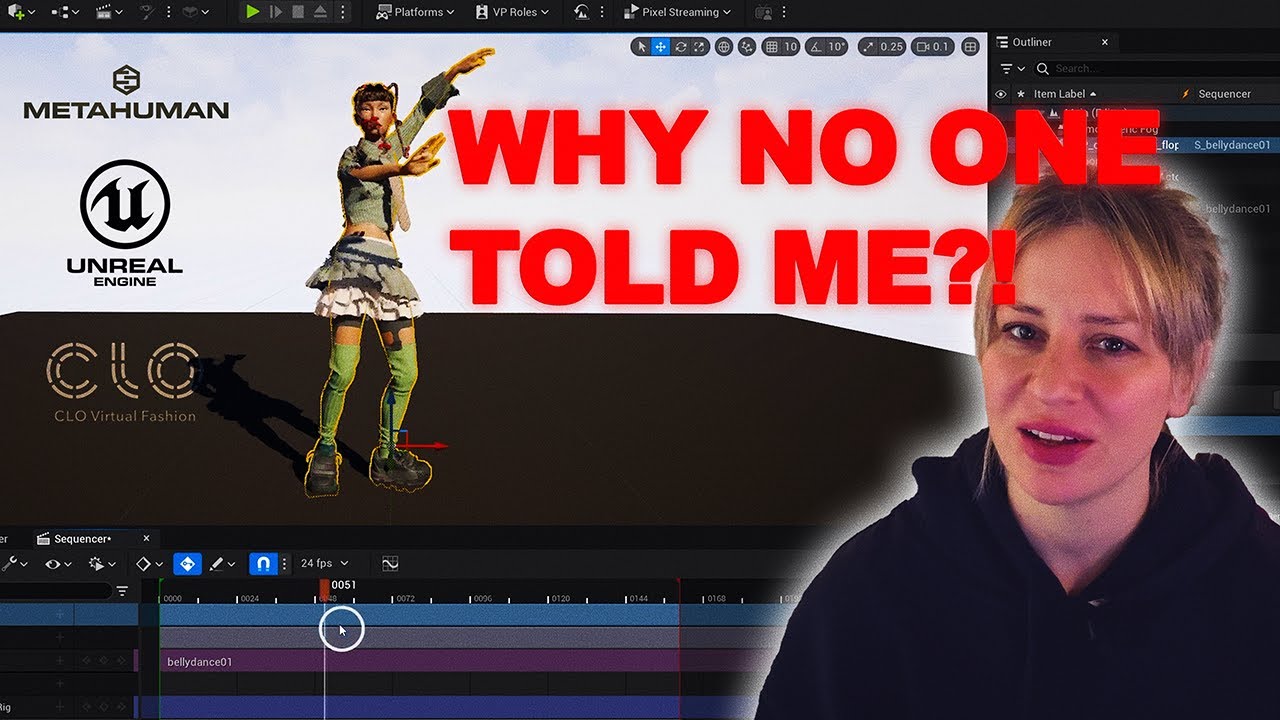Toggle surface snapping icon

tap(746, 47)
